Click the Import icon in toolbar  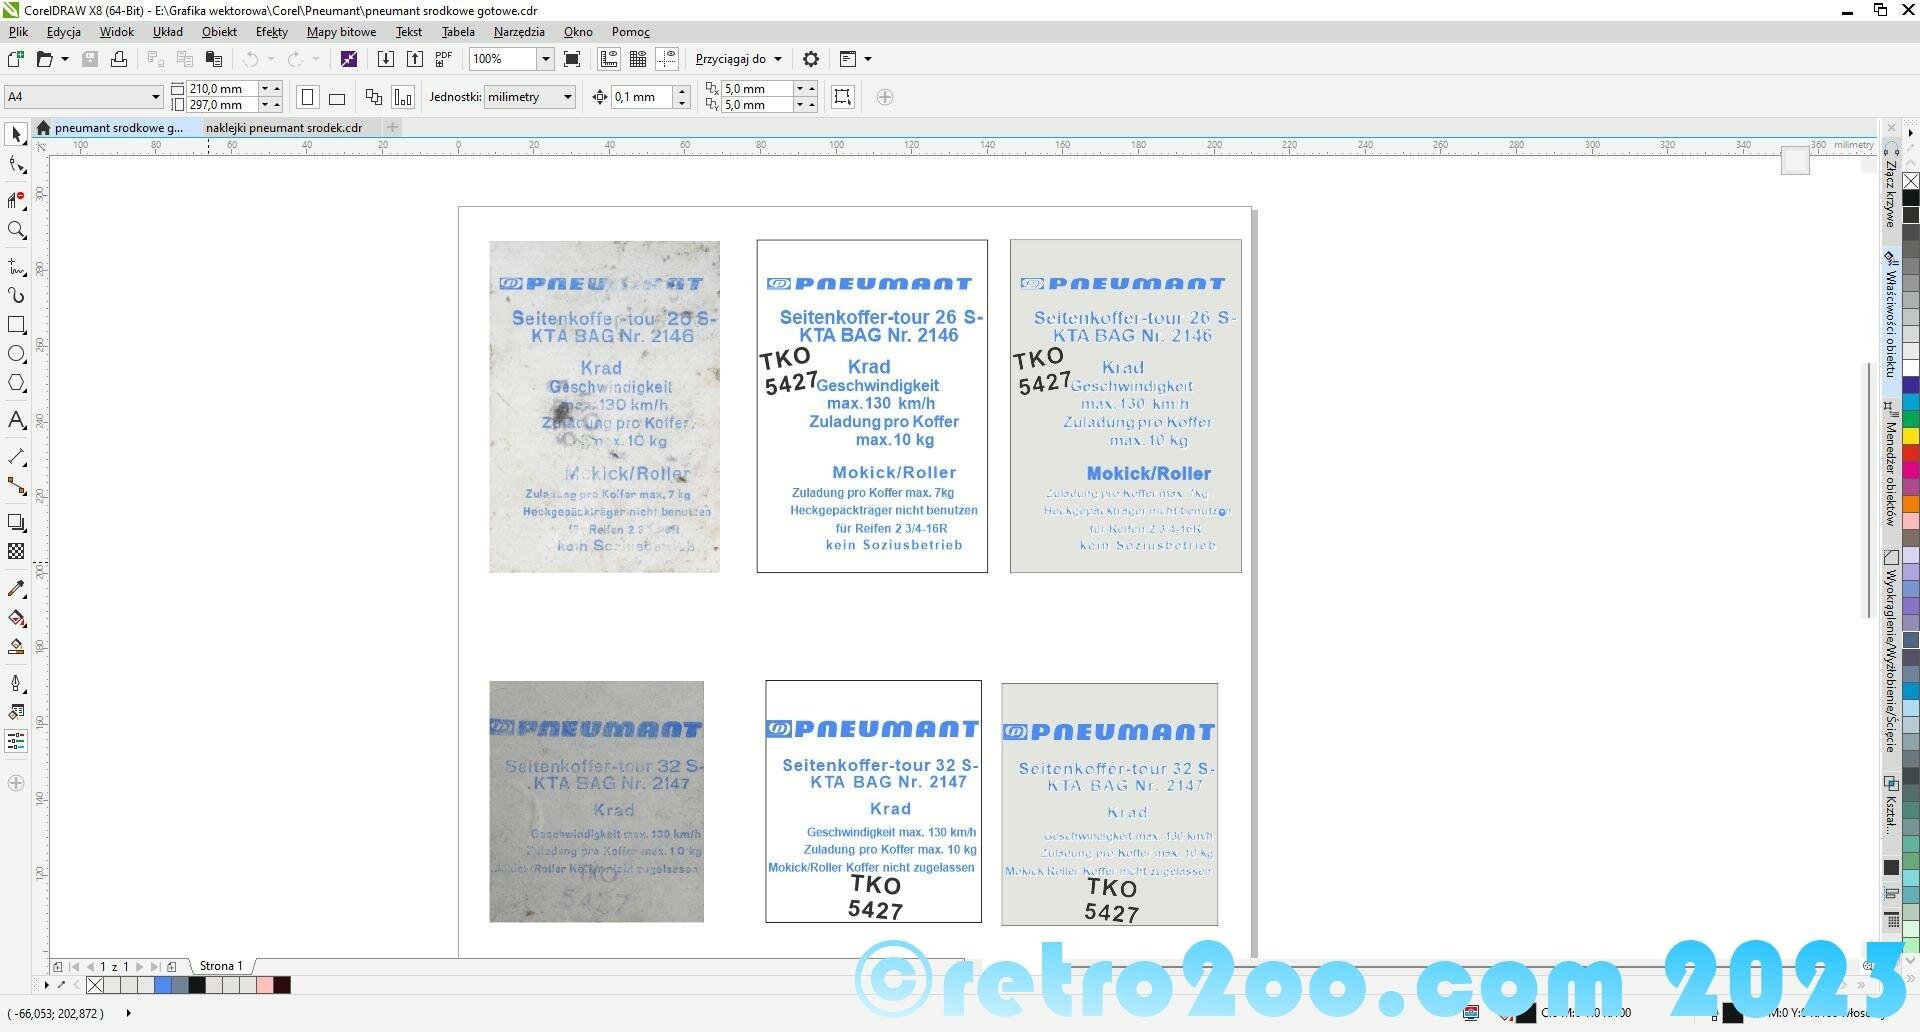pyautogui.click(x=386, y=59)
